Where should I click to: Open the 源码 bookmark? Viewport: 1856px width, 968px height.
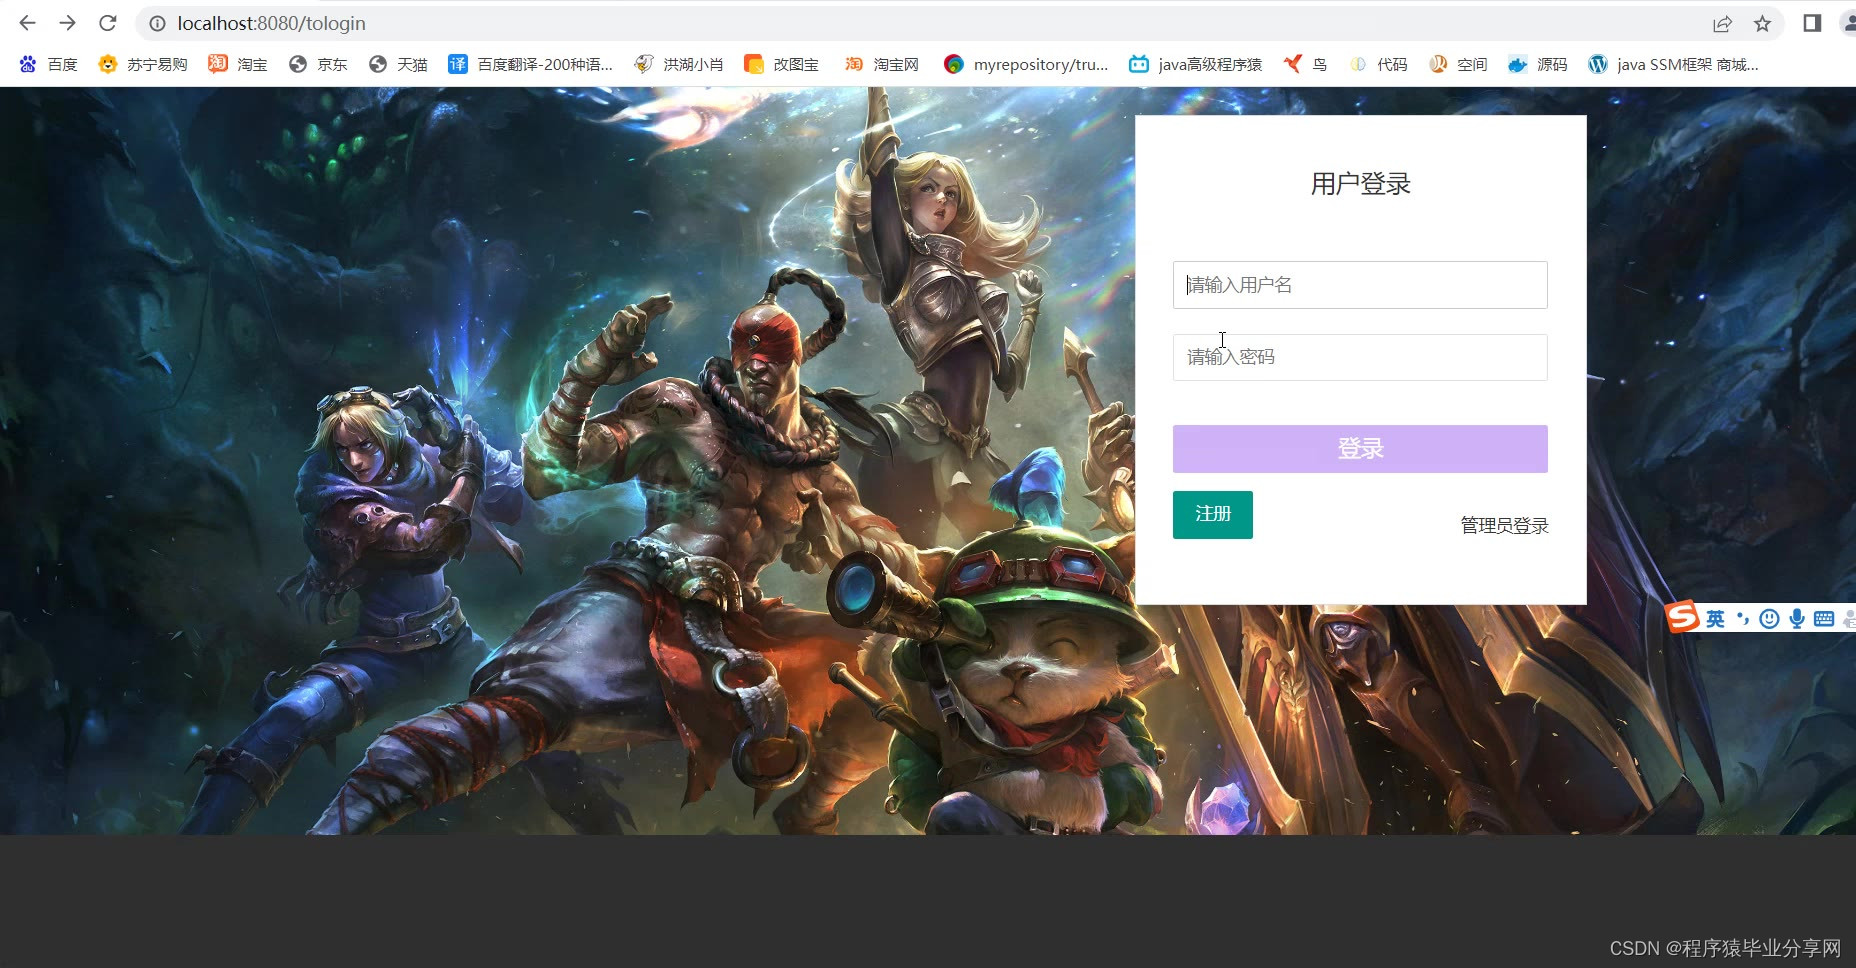(1538, 64)
